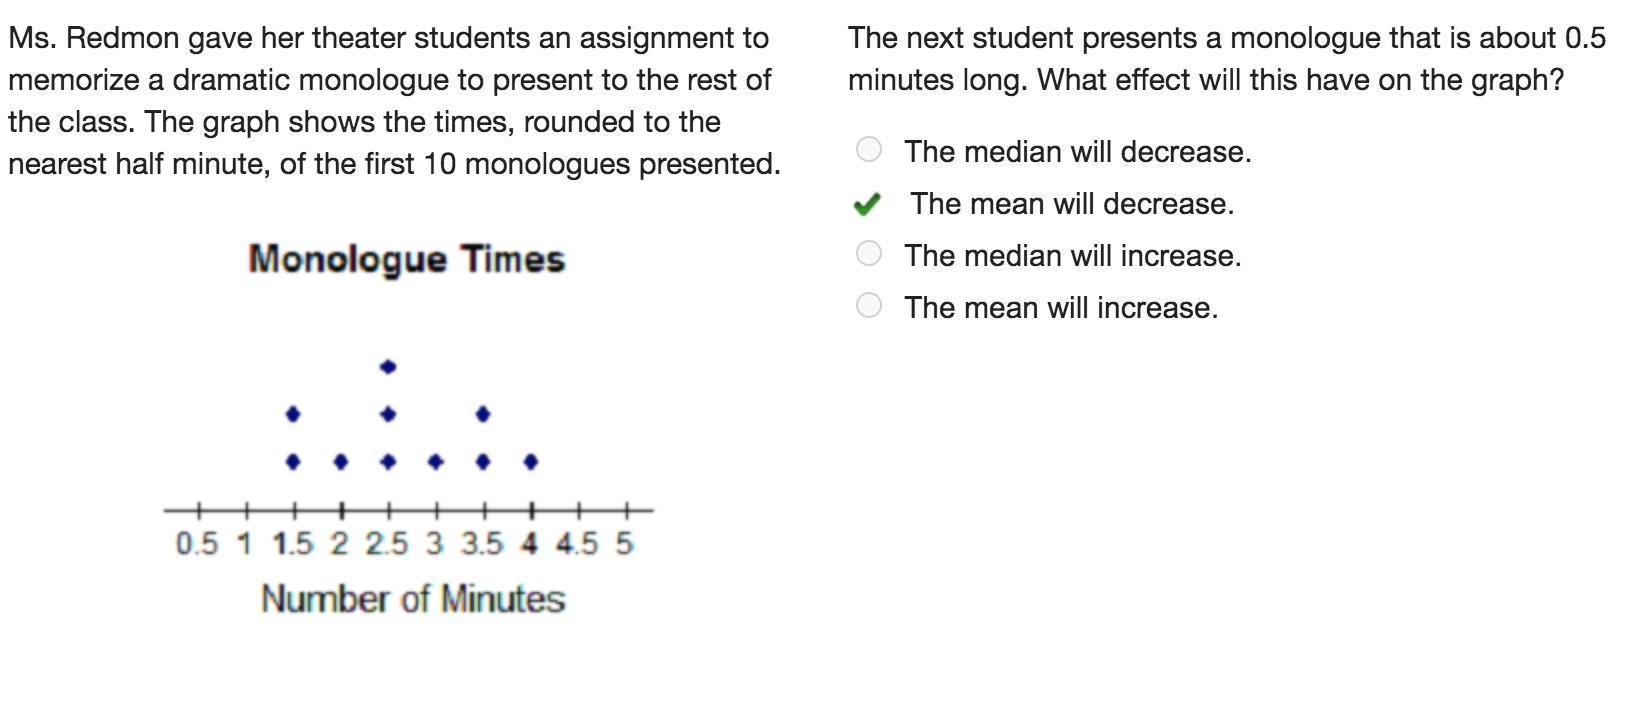The width and height of the screenshot is (1644, 708).
Task: Click 'The median will decrease.' answer label
Action: (x=1078, y=152)
